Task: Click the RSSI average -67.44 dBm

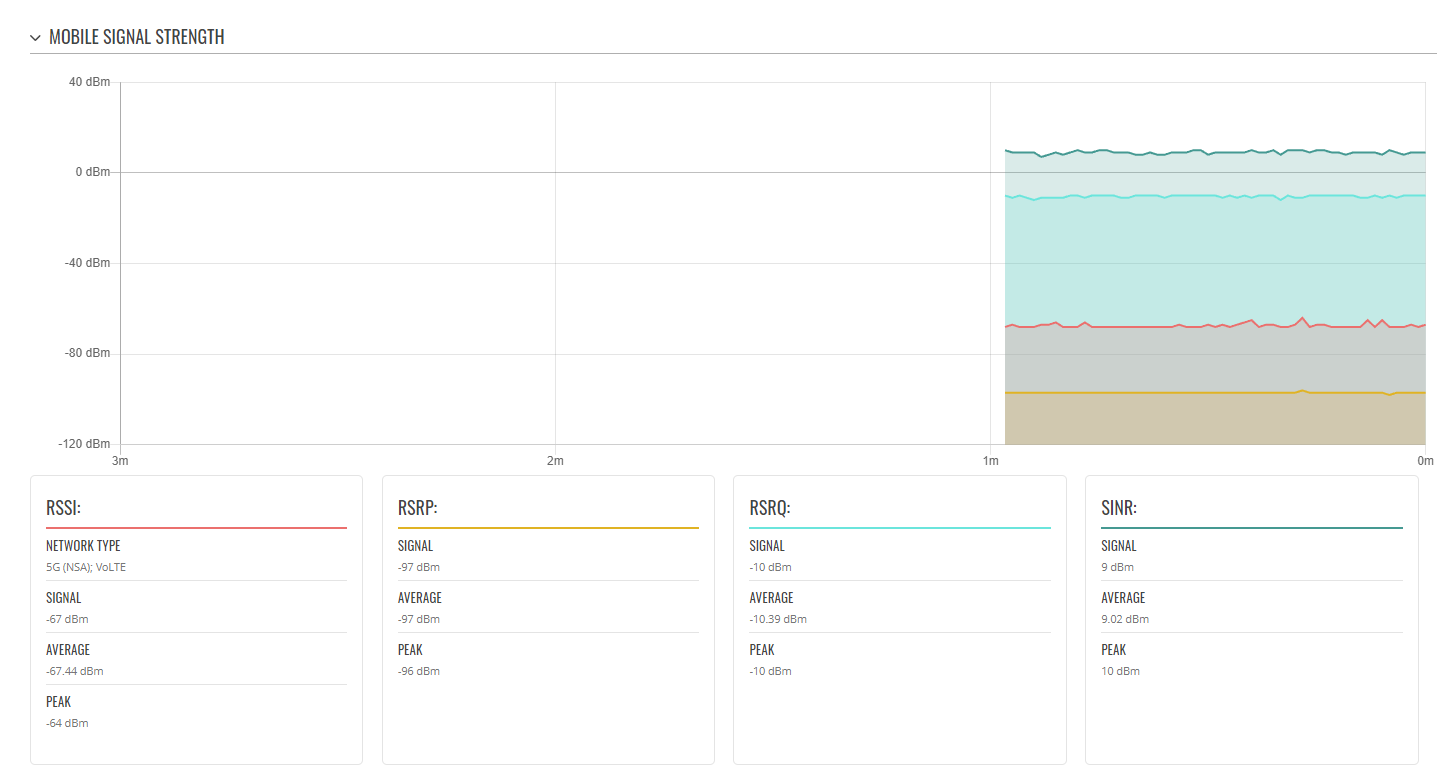Action: coord(74,671)
